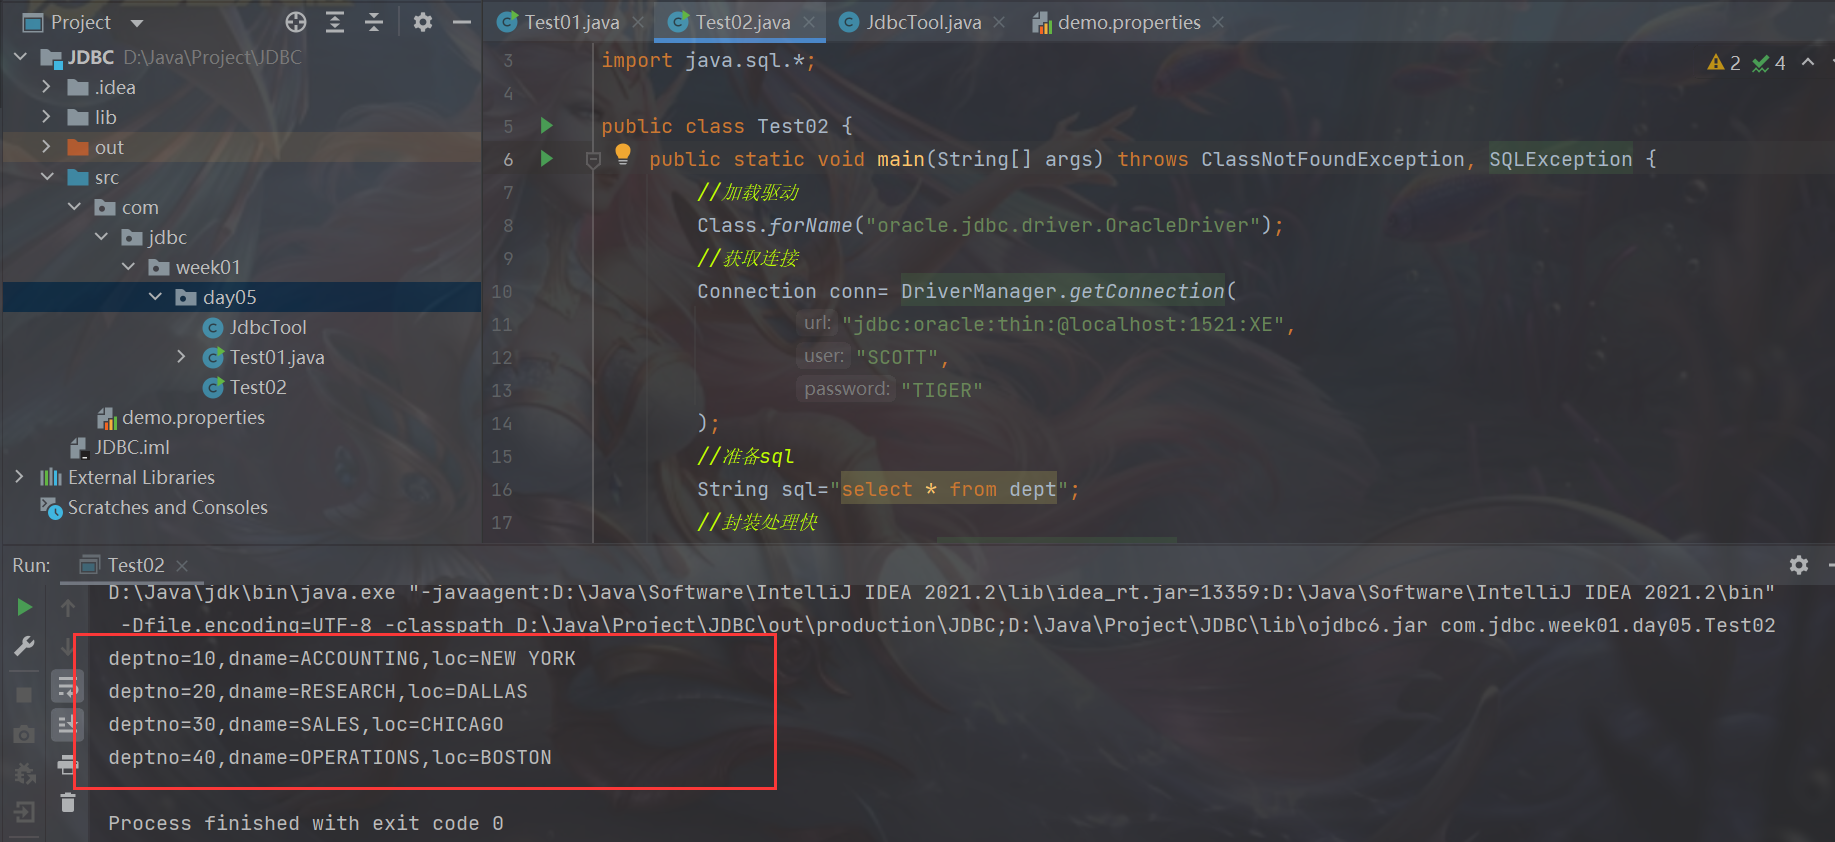Click the yellow warnings indicator showing 2
The height and width of the screenshot is (842, 1835).
pyautogui.click(x=1724, y=63)
